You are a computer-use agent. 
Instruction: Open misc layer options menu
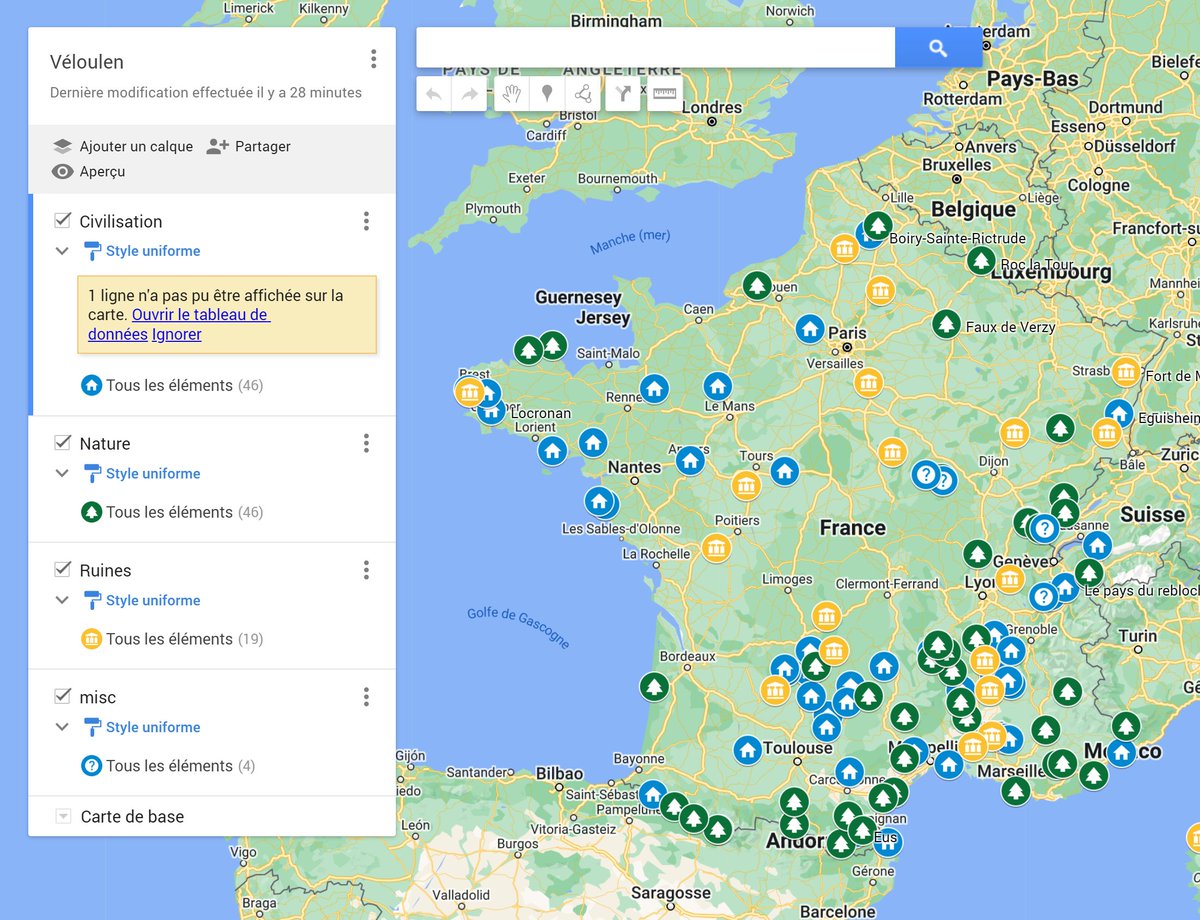[x=366, y=697]
